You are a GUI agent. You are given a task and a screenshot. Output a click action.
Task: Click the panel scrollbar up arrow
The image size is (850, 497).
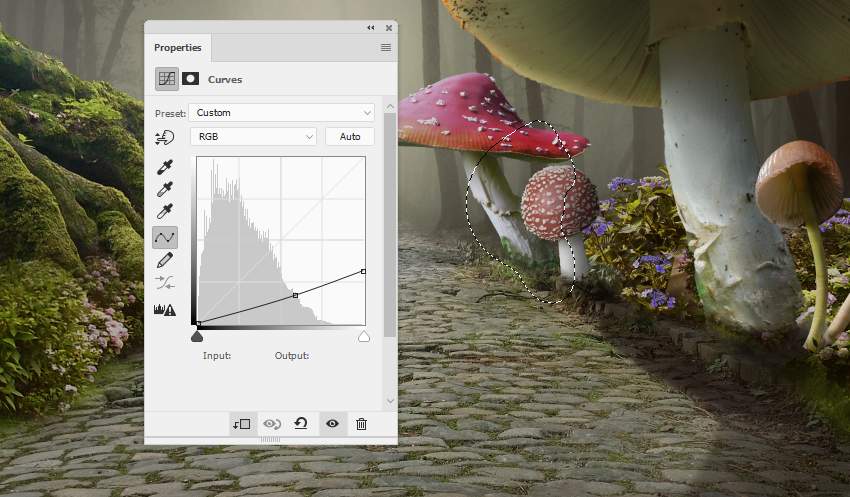tap(390, 107)
